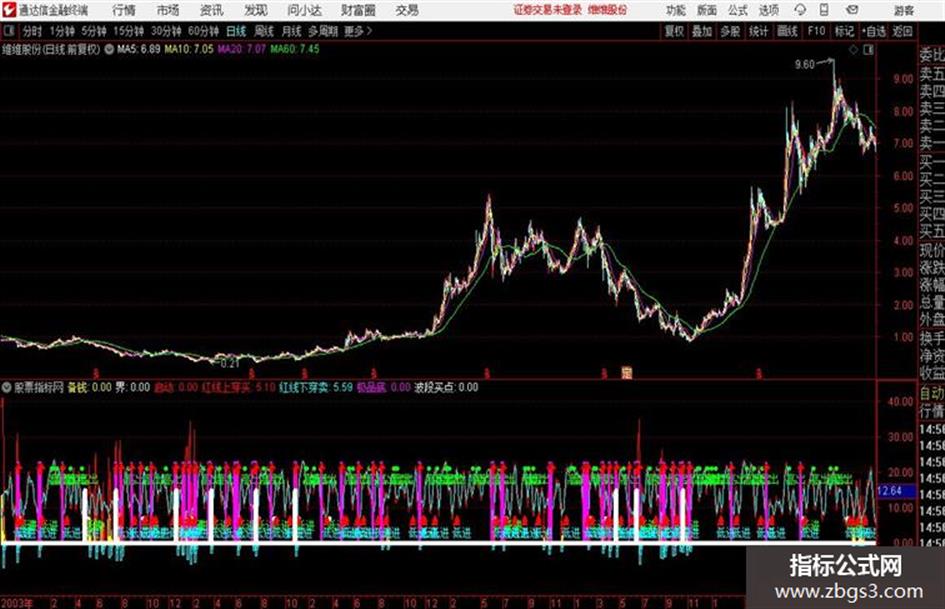The height and width of the screenshot is (609, 945).
Task: Click the 波段买点 indicator label
Action: coord(435,387)
